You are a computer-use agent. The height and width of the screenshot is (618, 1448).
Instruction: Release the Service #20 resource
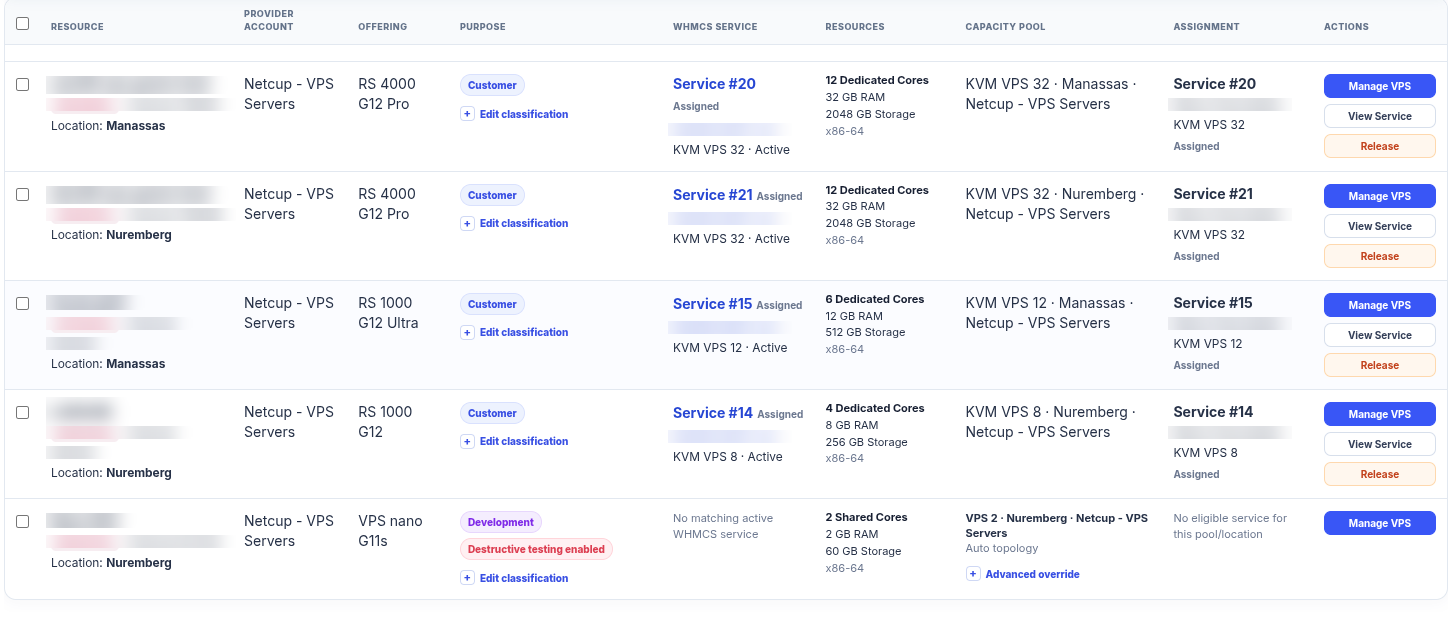pyautogui.click(x=1379, y=146)
